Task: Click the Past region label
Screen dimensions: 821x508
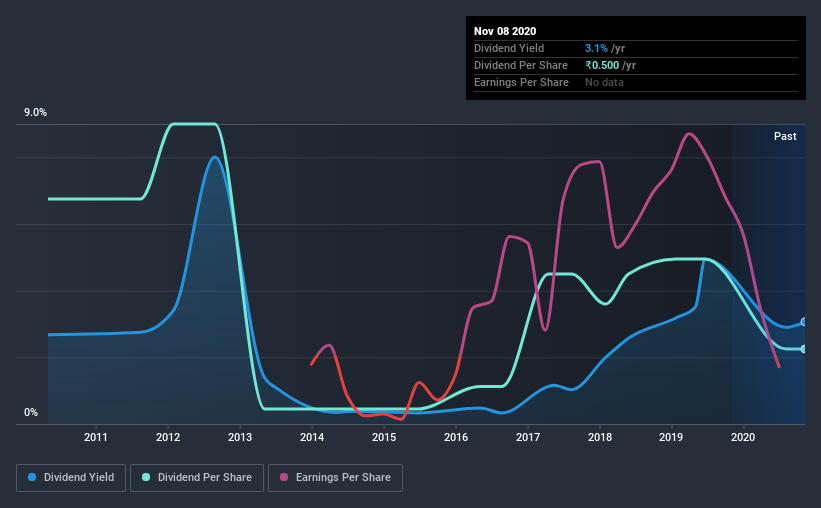Action: coord(785,136)
